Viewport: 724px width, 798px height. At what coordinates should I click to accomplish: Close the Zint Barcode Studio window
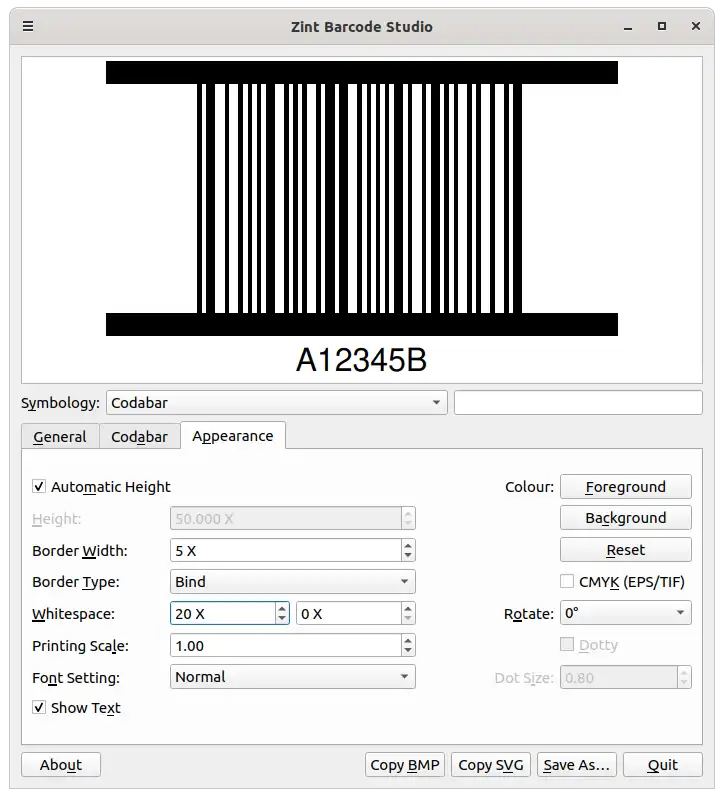point(696,26)
